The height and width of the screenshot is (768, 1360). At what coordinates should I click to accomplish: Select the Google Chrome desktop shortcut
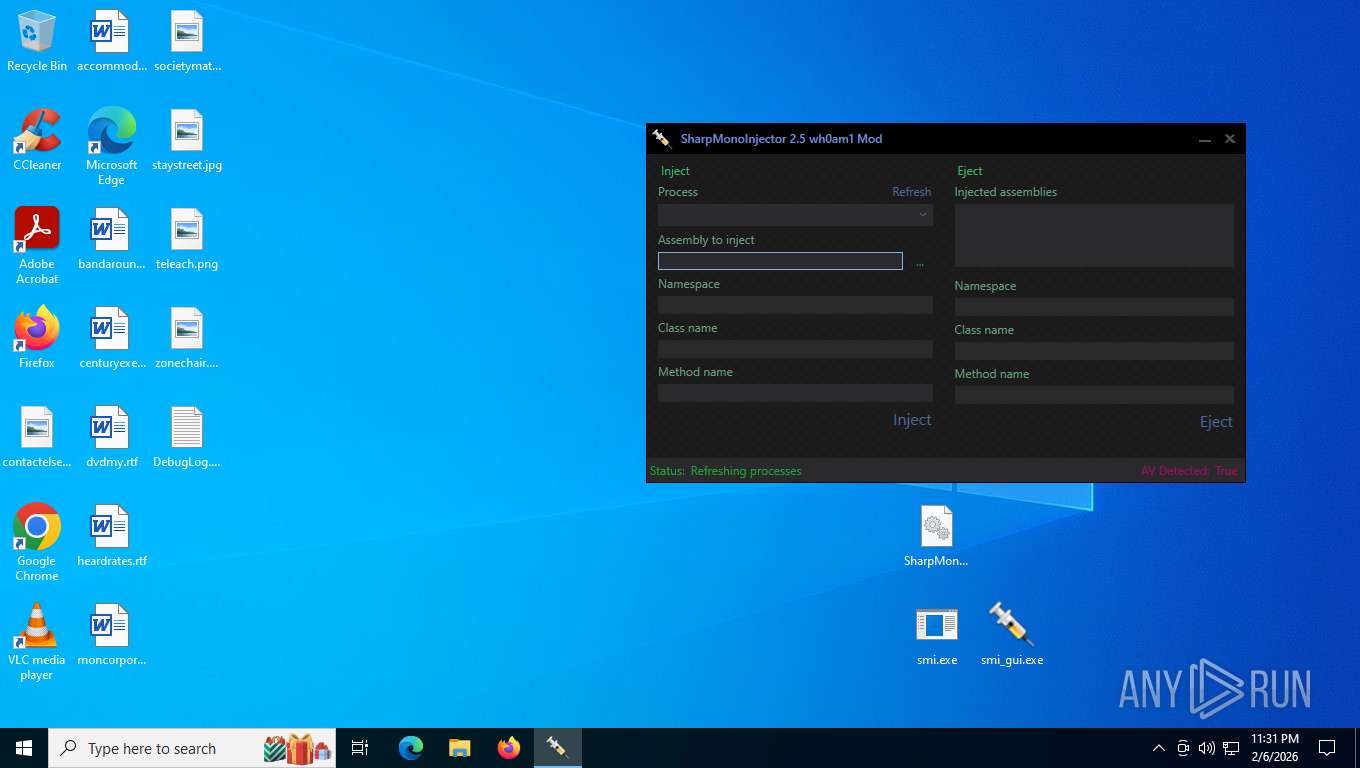(x=37, y=542)
